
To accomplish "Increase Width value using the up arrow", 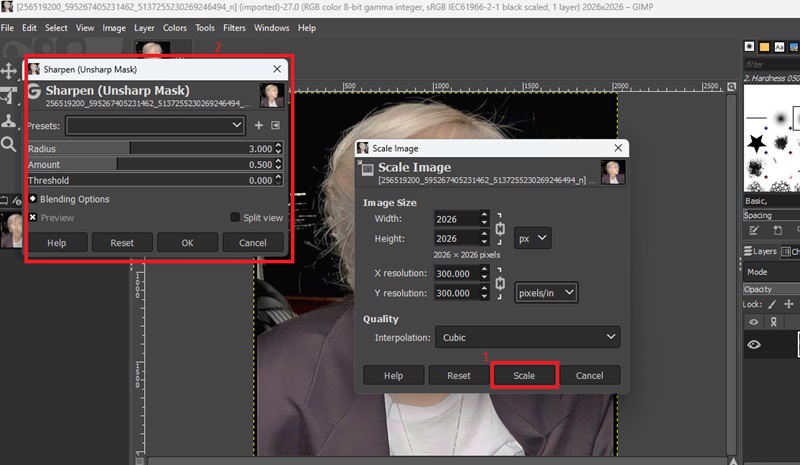I will (x=484, y=215).
